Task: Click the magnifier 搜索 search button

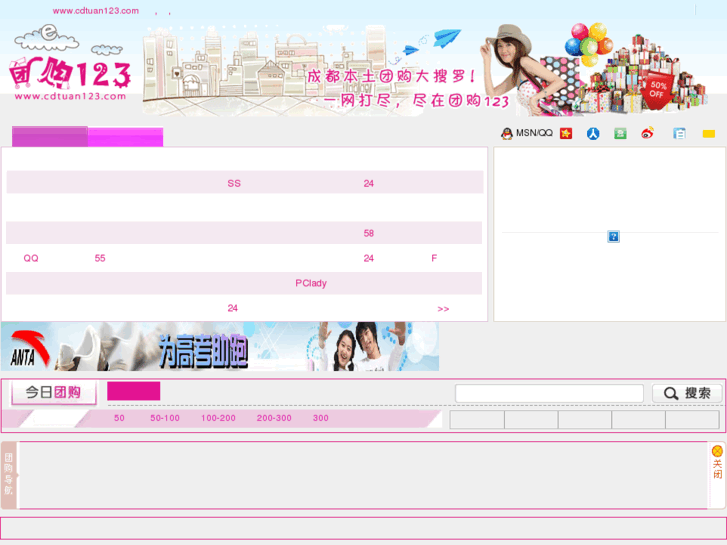Action: 687,393
